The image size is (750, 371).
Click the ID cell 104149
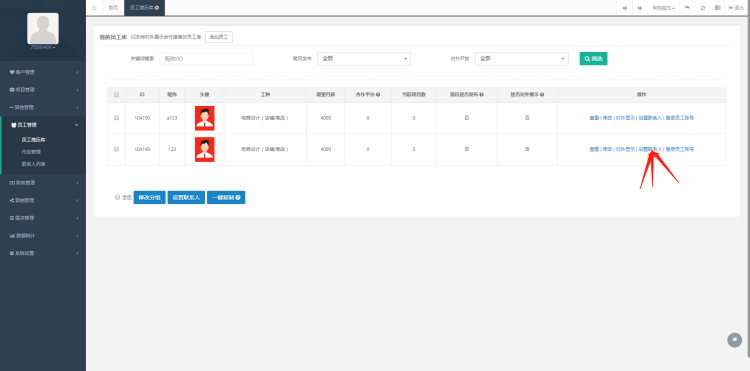[x=142, y=150]
